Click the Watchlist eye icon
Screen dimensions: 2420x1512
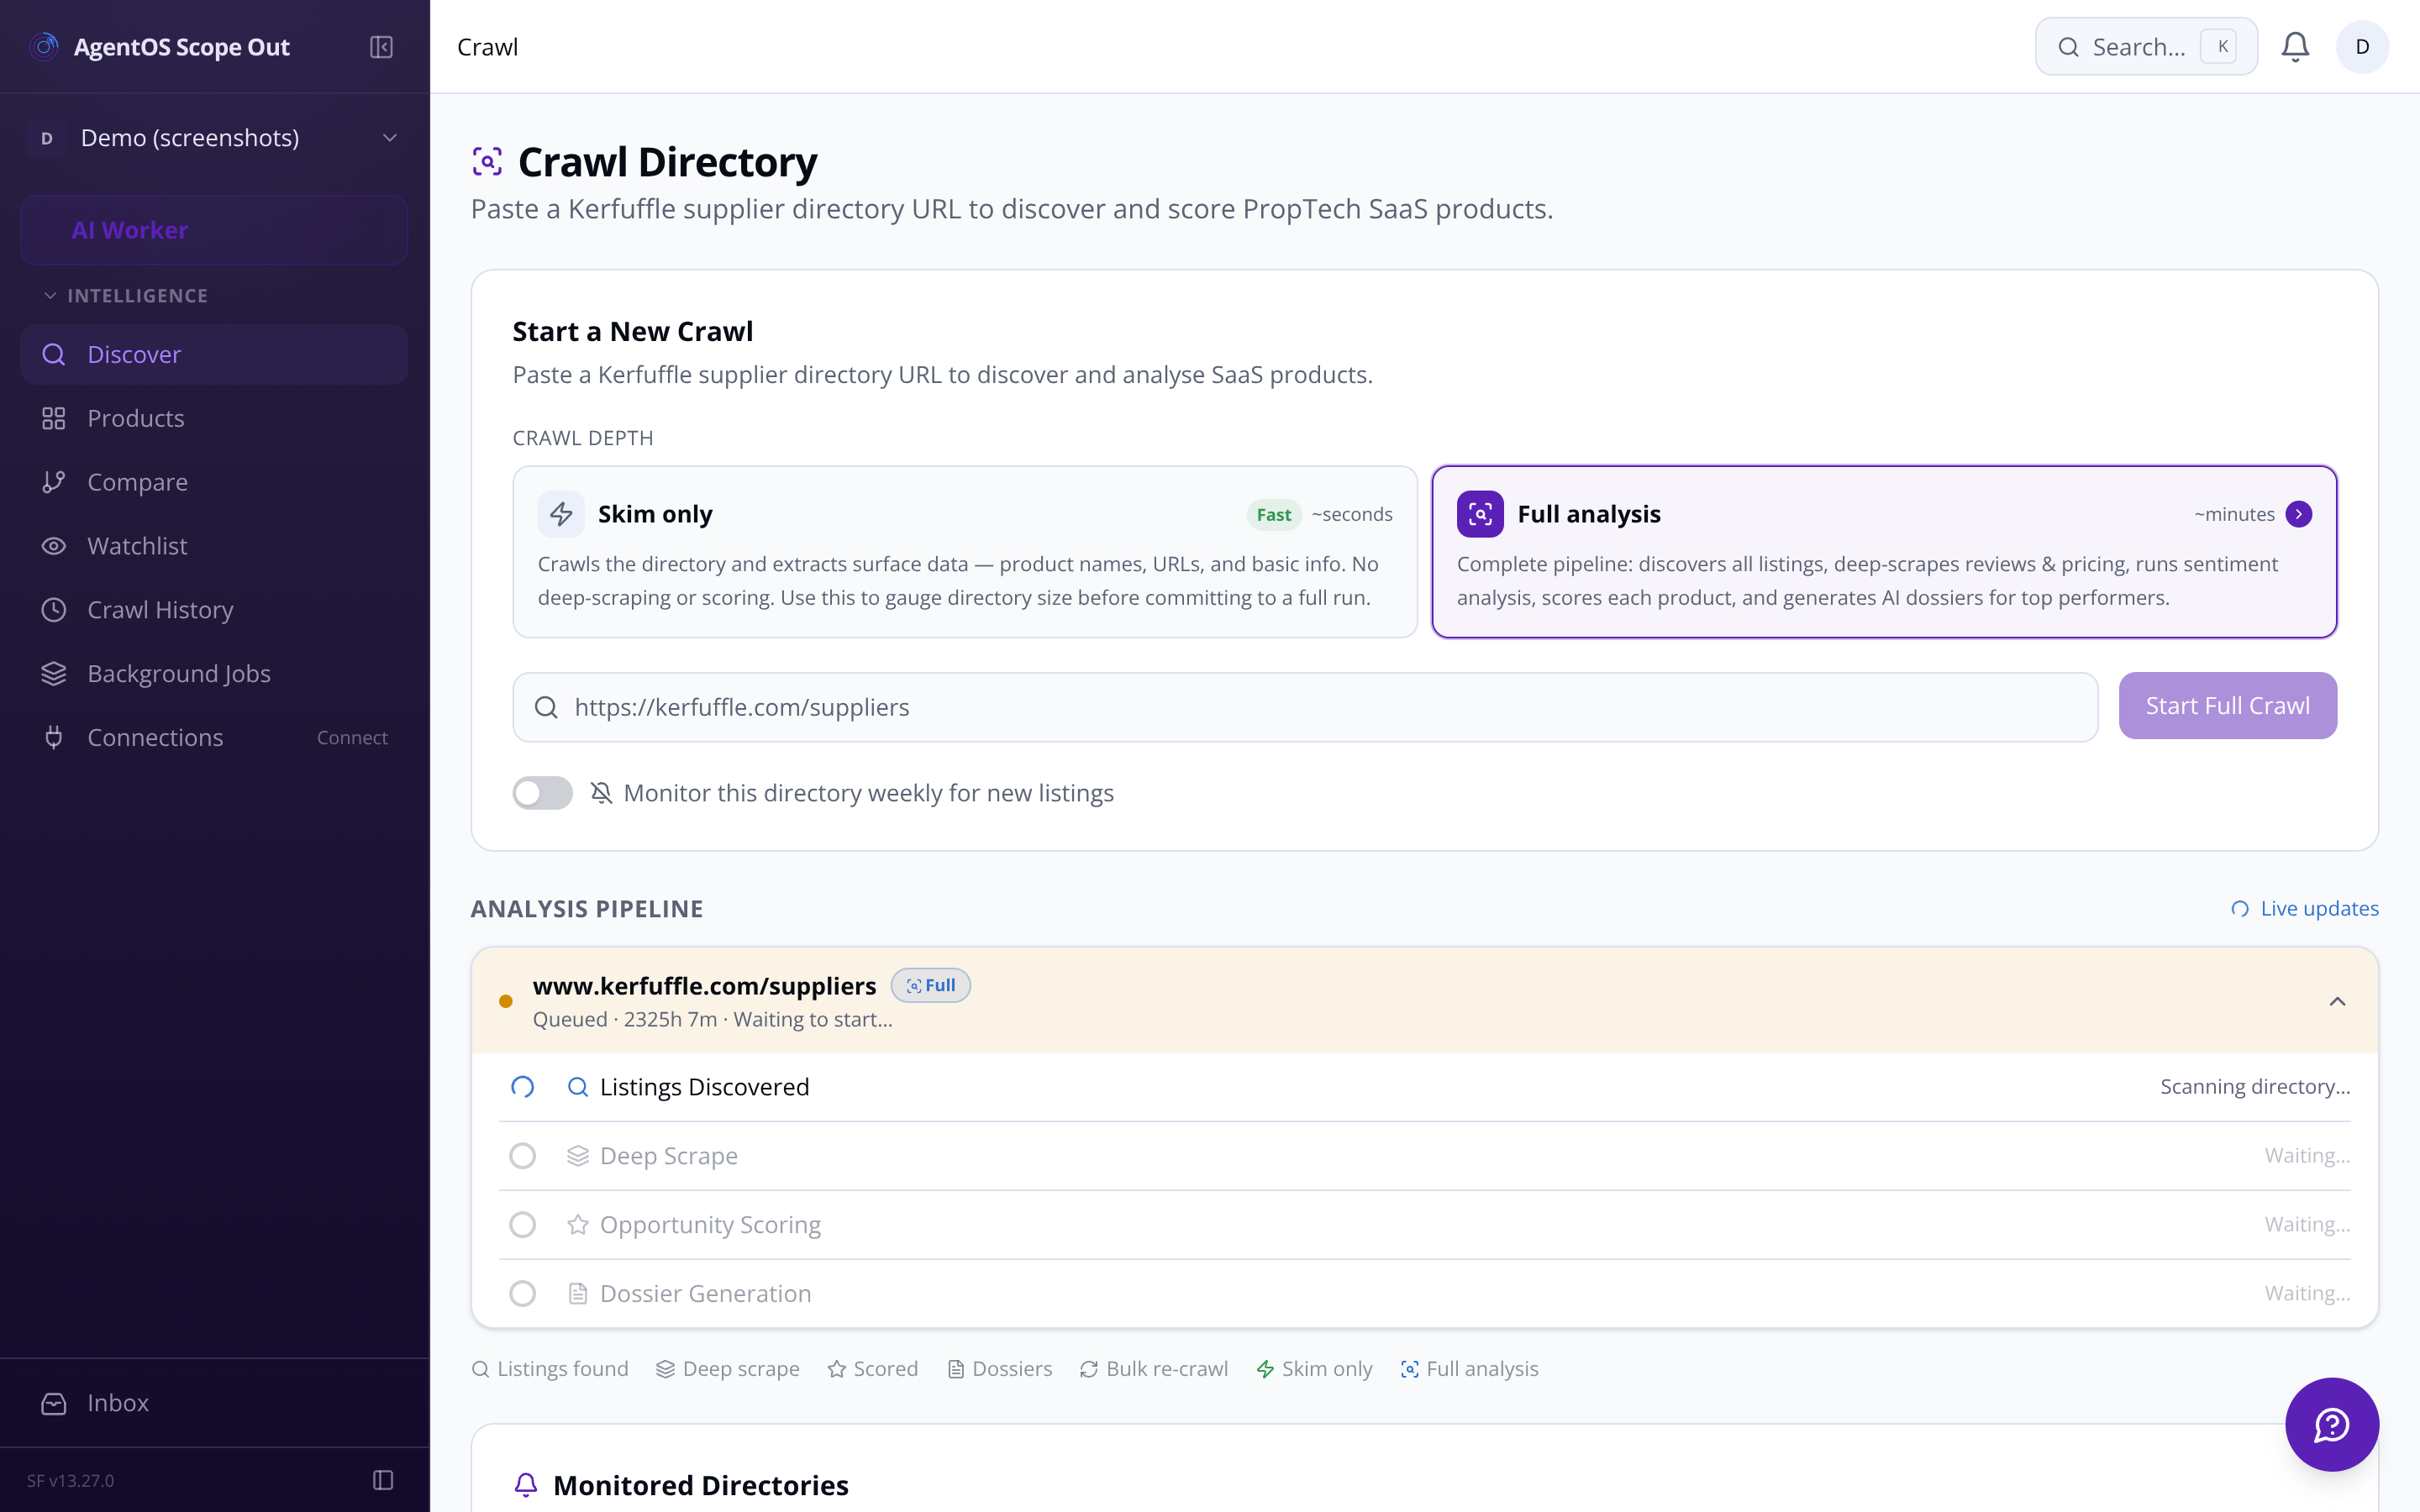coord(54,546)
